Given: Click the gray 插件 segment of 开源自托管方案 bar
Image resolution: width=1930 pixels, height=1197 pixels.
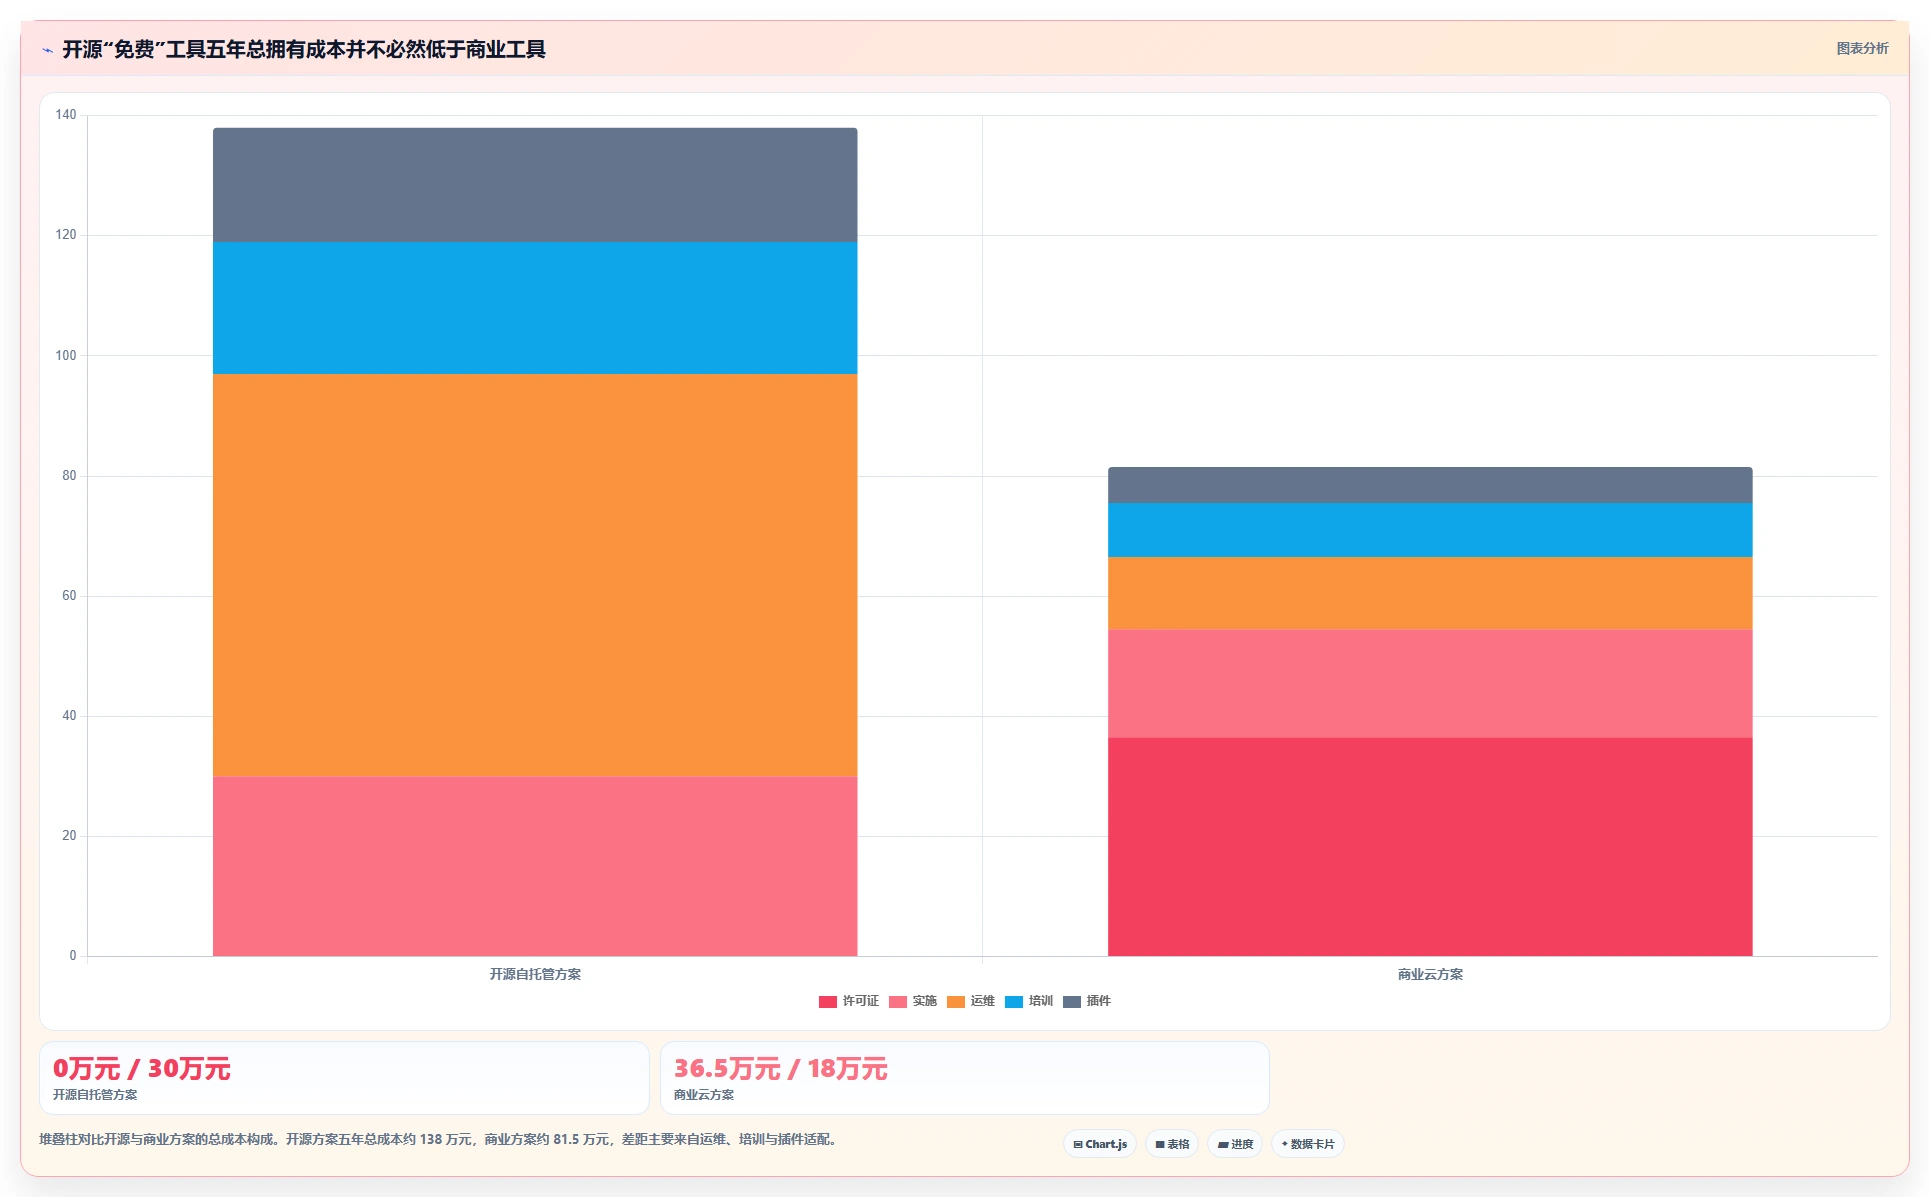Looking at the screenshot, I should point(535,185).
